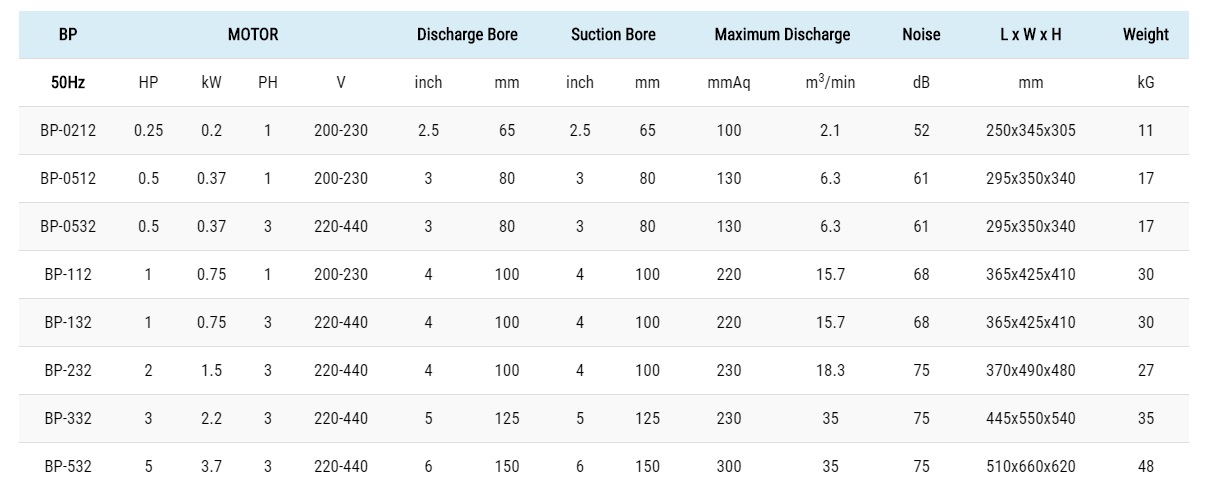Select the 510x660x620 dimensions value

(1030, 466)
